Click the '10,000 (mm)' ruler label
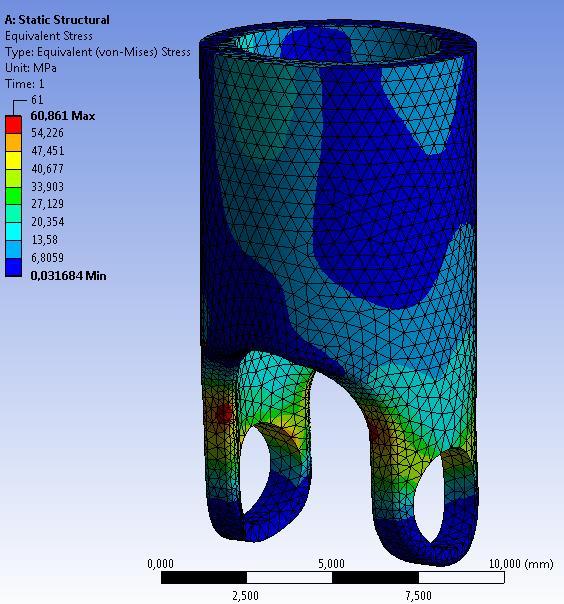Viewport: 564px width, 604px height. [521, 564]
